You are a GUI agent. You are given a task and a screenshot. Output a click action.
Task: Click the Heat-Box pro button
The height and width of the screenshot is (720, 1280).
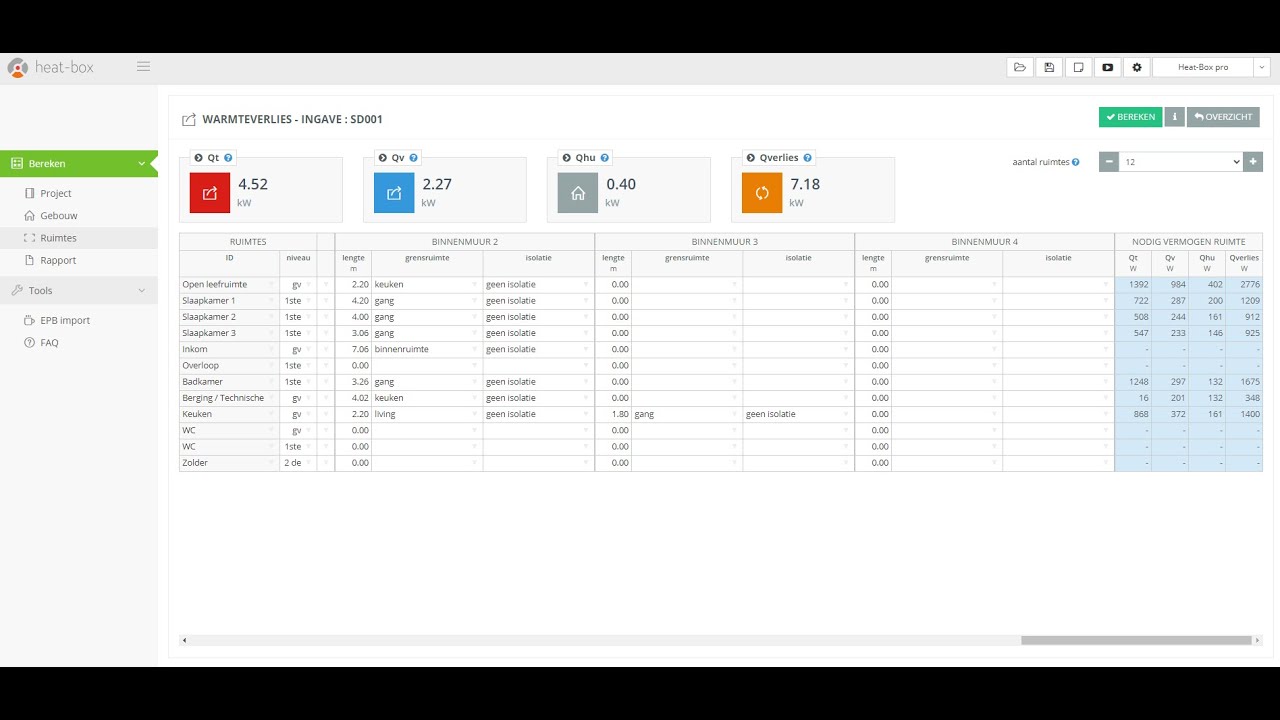pyautogui.click(x=1202, y=67)
